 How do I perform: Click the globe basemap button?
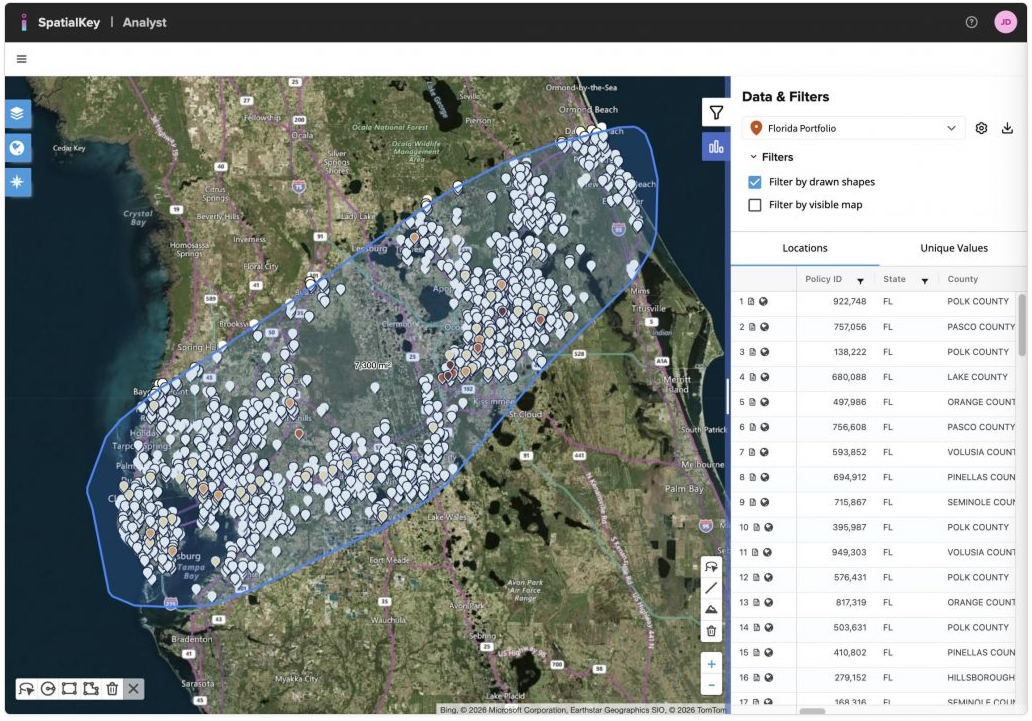[19, 148]
